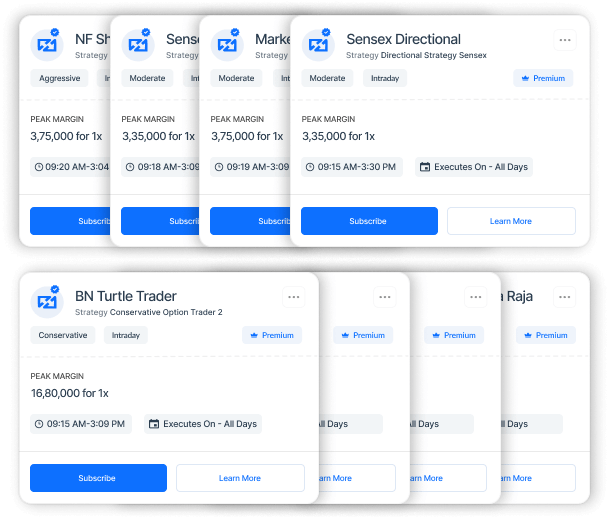Open Learn More for Sensex Directional

pos(511,221)
